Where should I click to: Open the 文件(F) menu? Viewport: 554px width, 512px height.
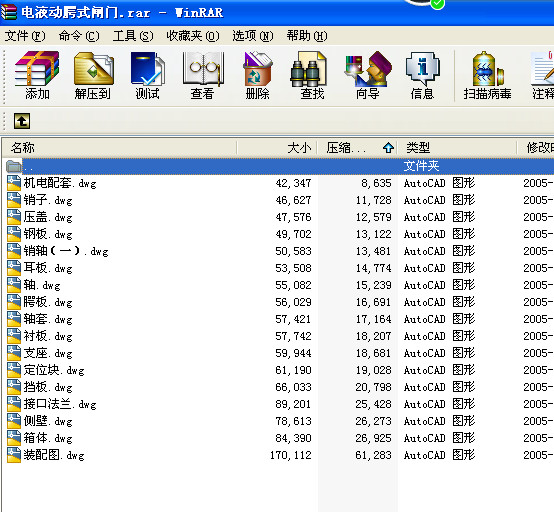(x=25, y=36)
